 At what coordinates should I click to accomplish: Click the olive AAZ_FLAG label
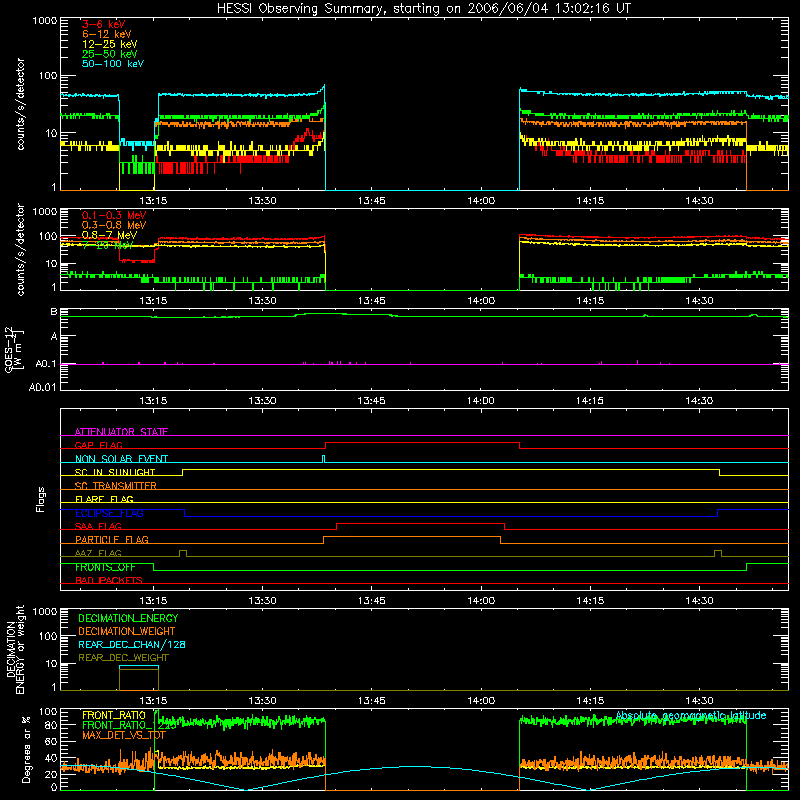click(x=98, y=553)
